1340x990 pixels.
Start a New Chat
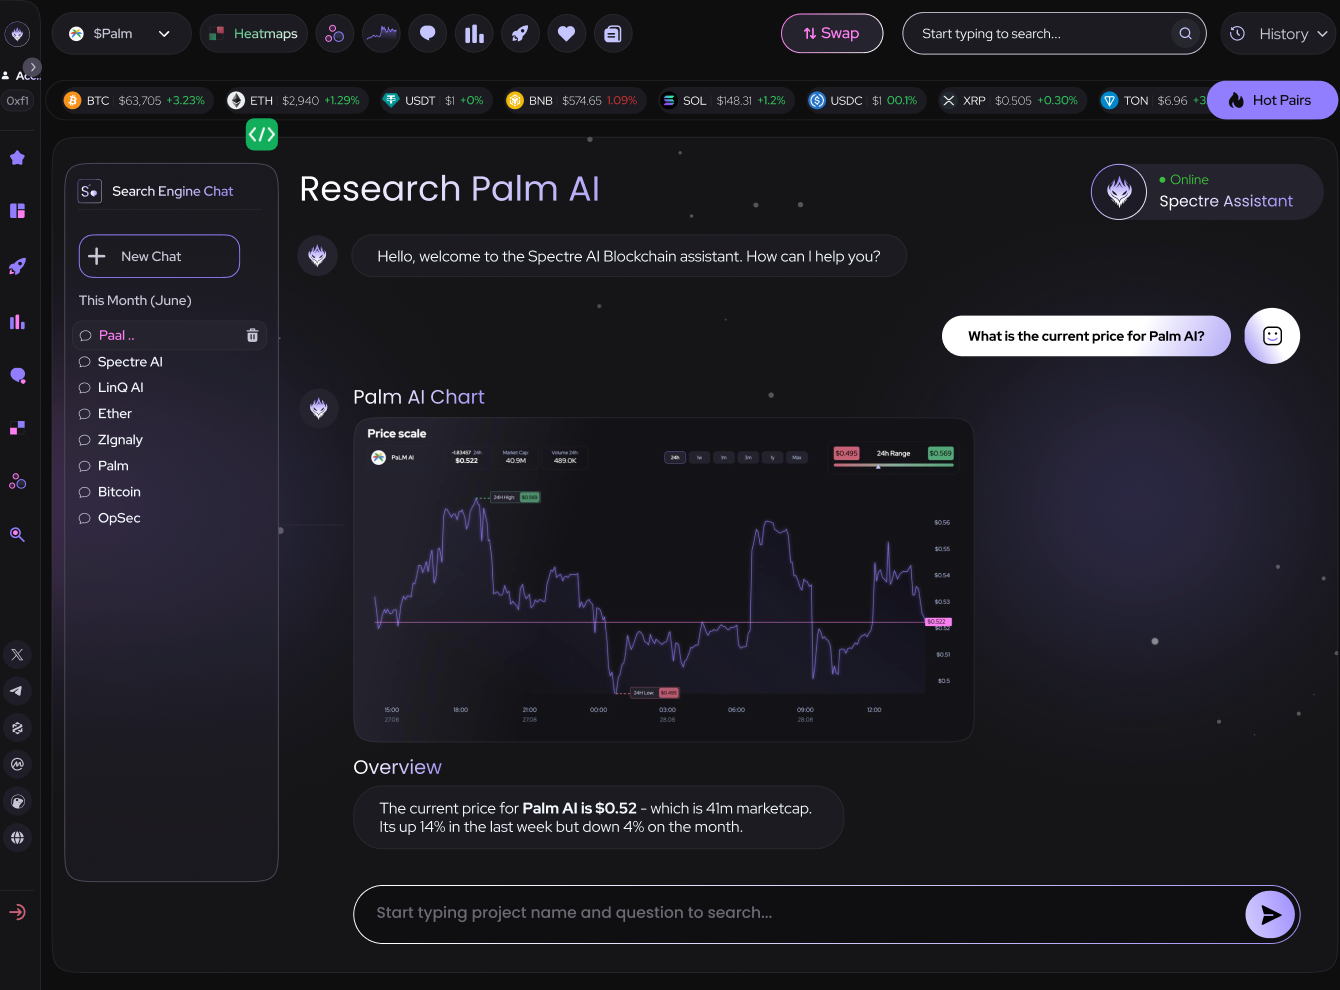click(158, 256)
